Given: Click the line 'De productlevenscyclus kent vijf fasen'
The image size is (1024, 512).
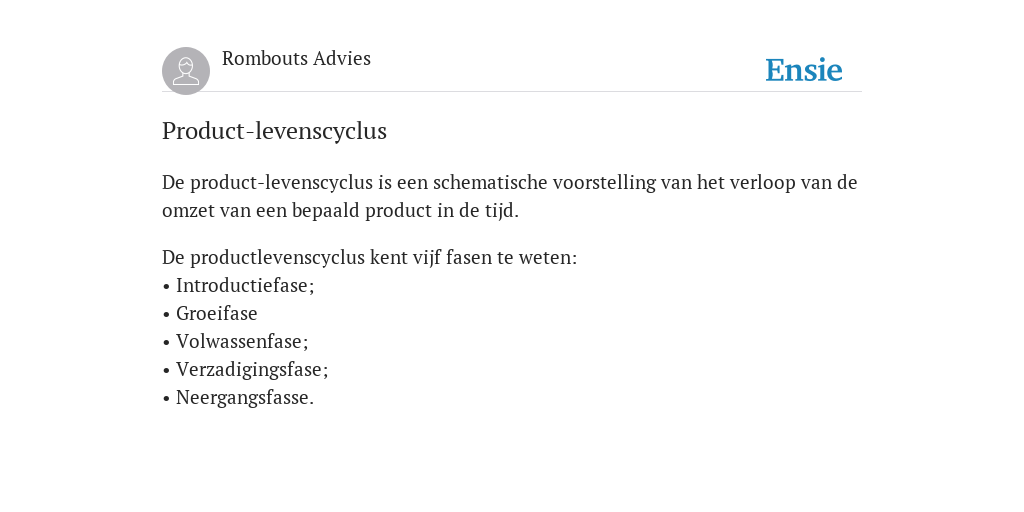Looking at the screenshot, I should 370,258.
